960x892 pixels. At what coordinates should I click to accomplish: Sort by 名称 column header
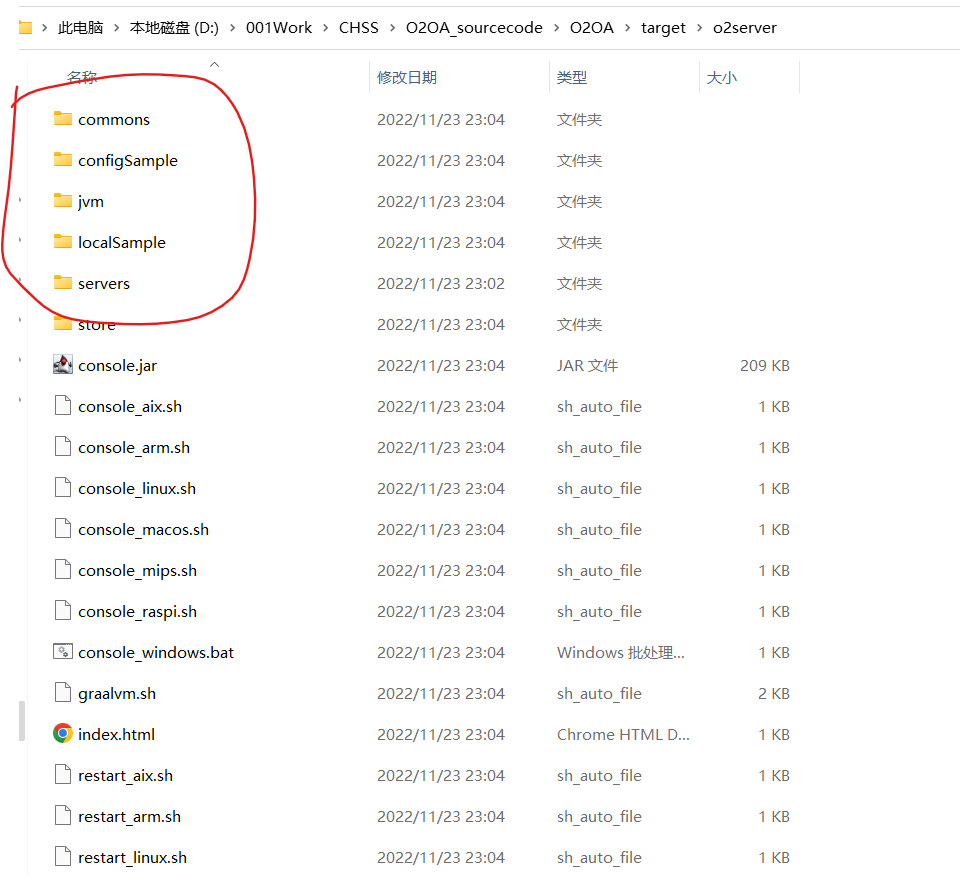coord(82,78)
